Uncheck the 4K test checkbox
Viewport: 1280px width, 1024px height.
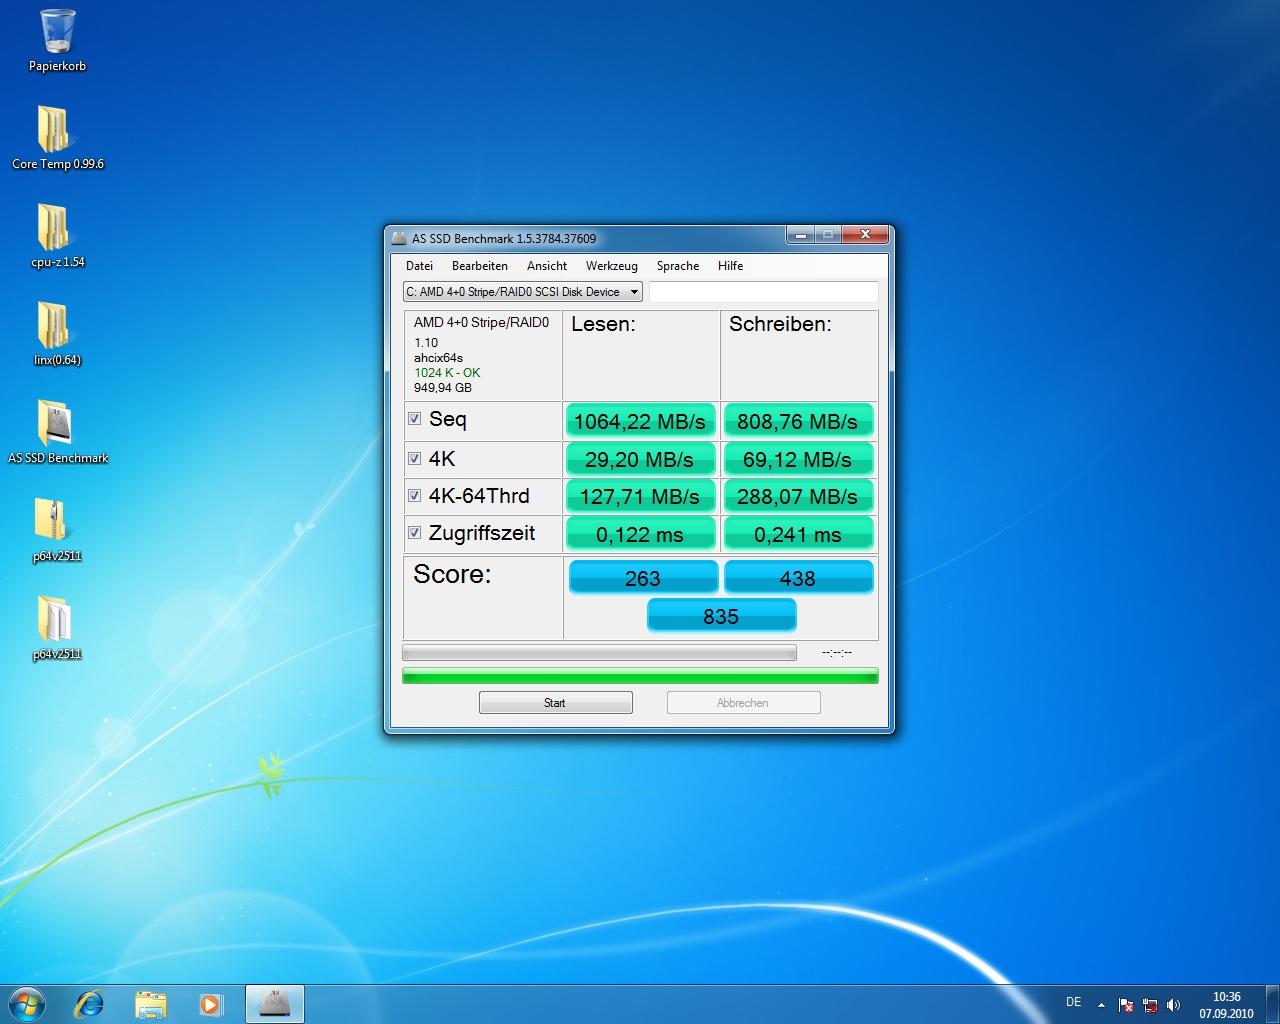pos(414,459)
